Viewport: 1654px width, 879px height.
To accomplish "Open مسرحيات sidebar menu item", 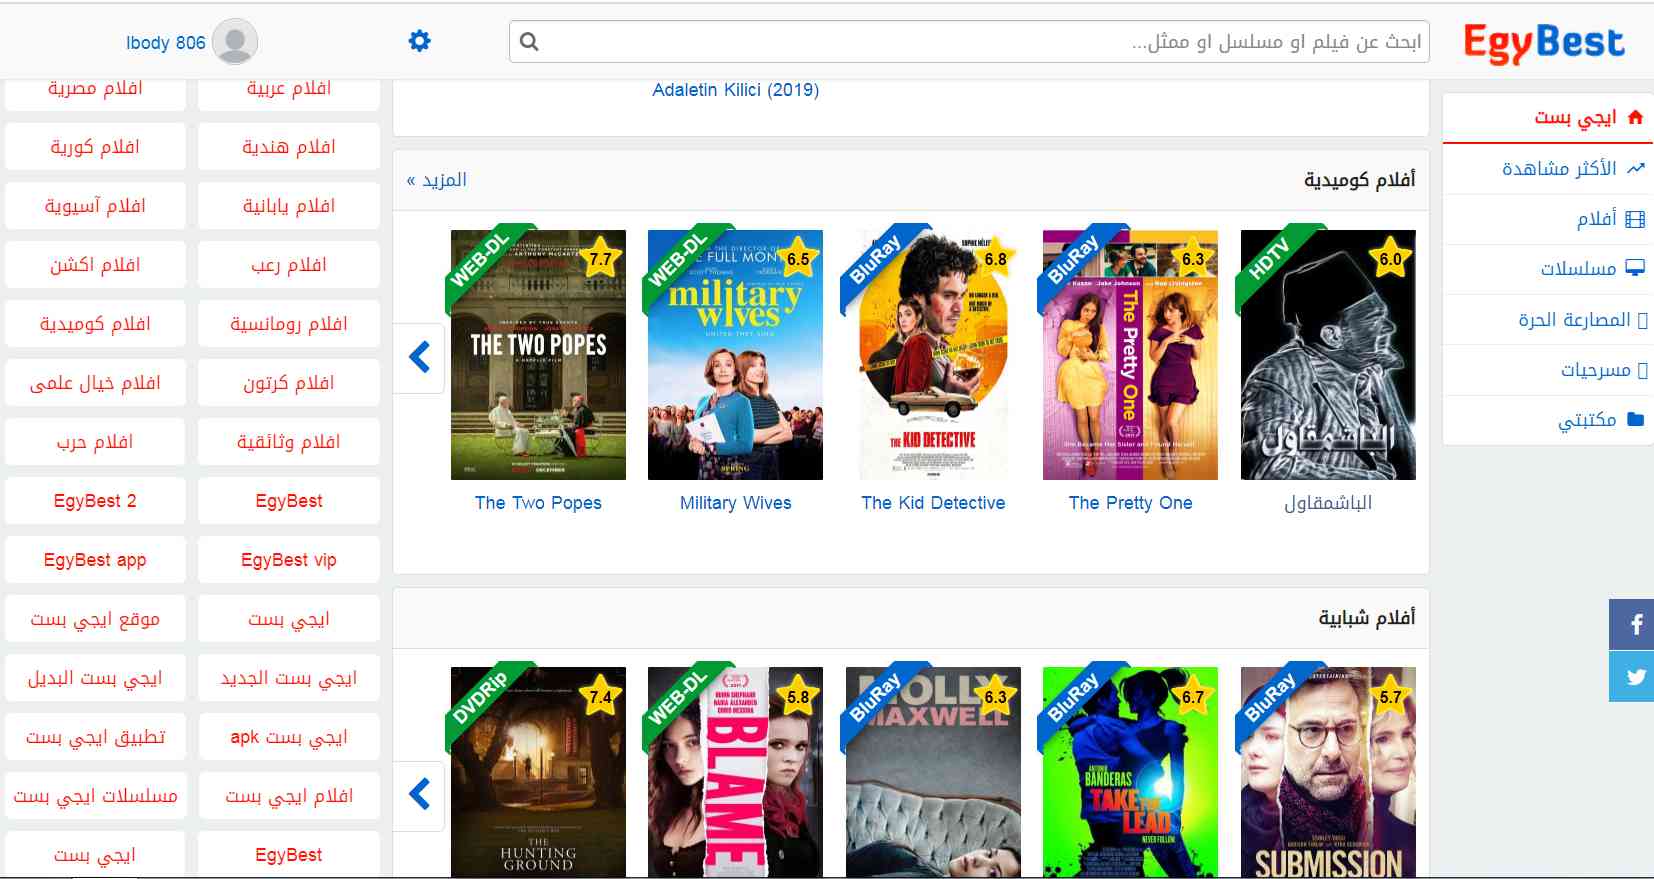I will (1547, 370).
